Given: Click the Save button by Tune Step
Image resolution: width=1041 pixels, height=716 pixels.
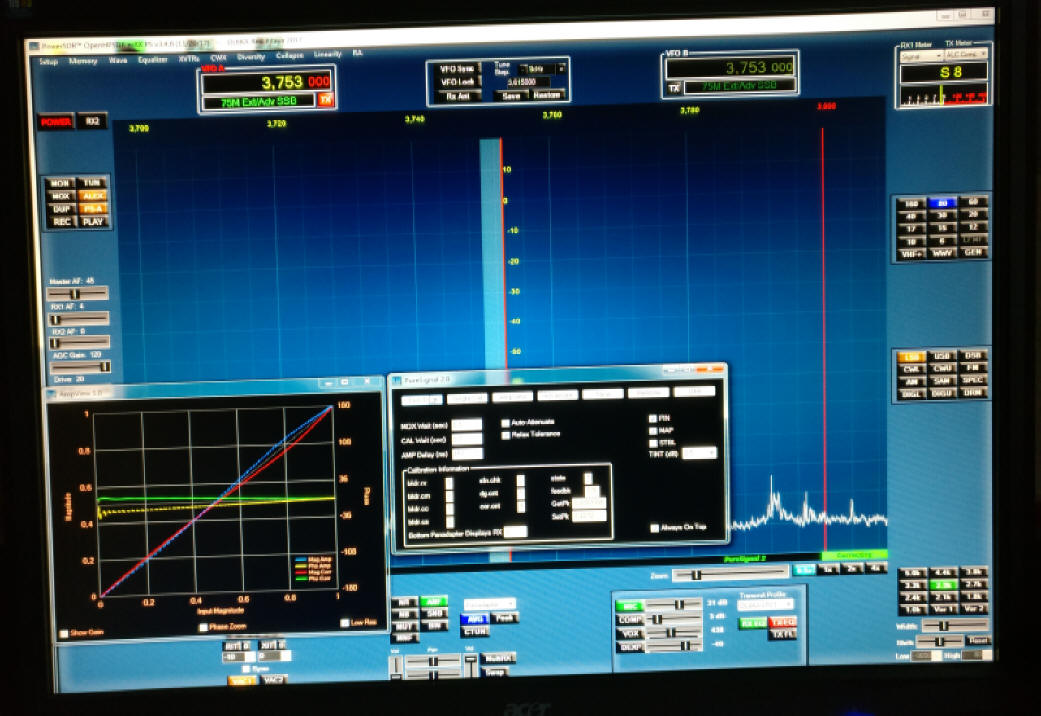Looking at the screenshot, I should [511, 96].
